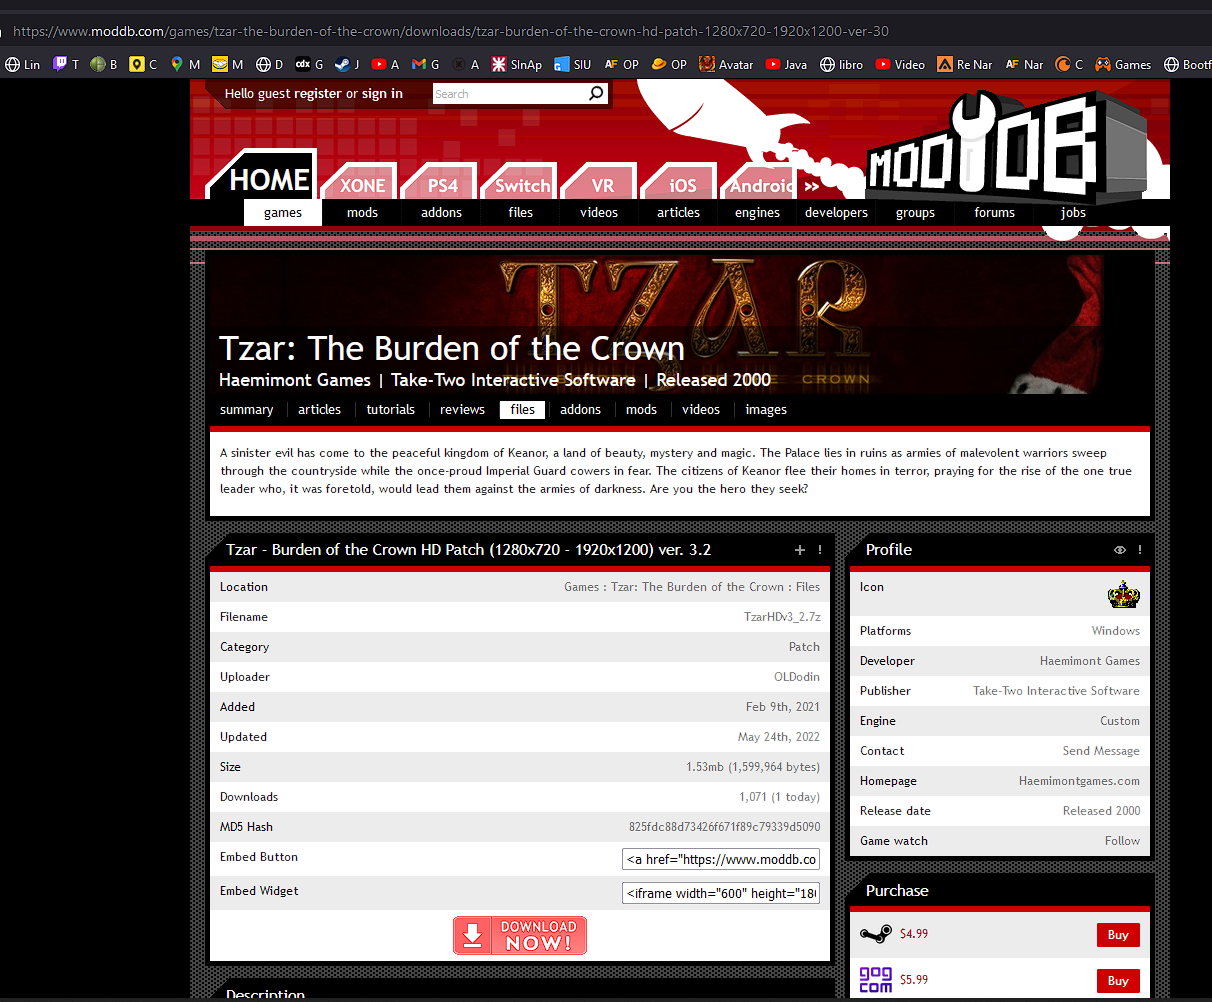This screenshot has height=1002, width=1212.
Task: Open the Video YouTube bookmark
Action: tap(900, 64)
